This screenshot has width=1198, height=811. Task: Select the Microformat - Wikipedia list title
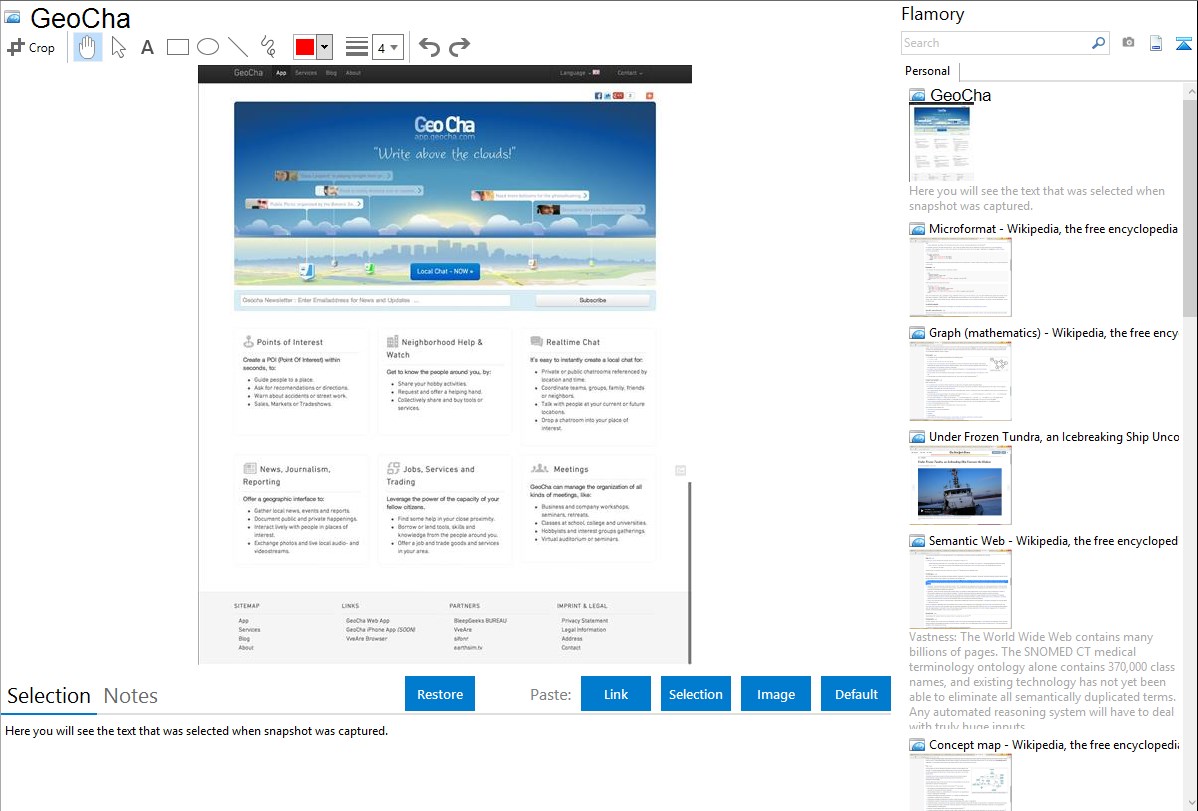pyautogui.click(x=1053, y=229)
